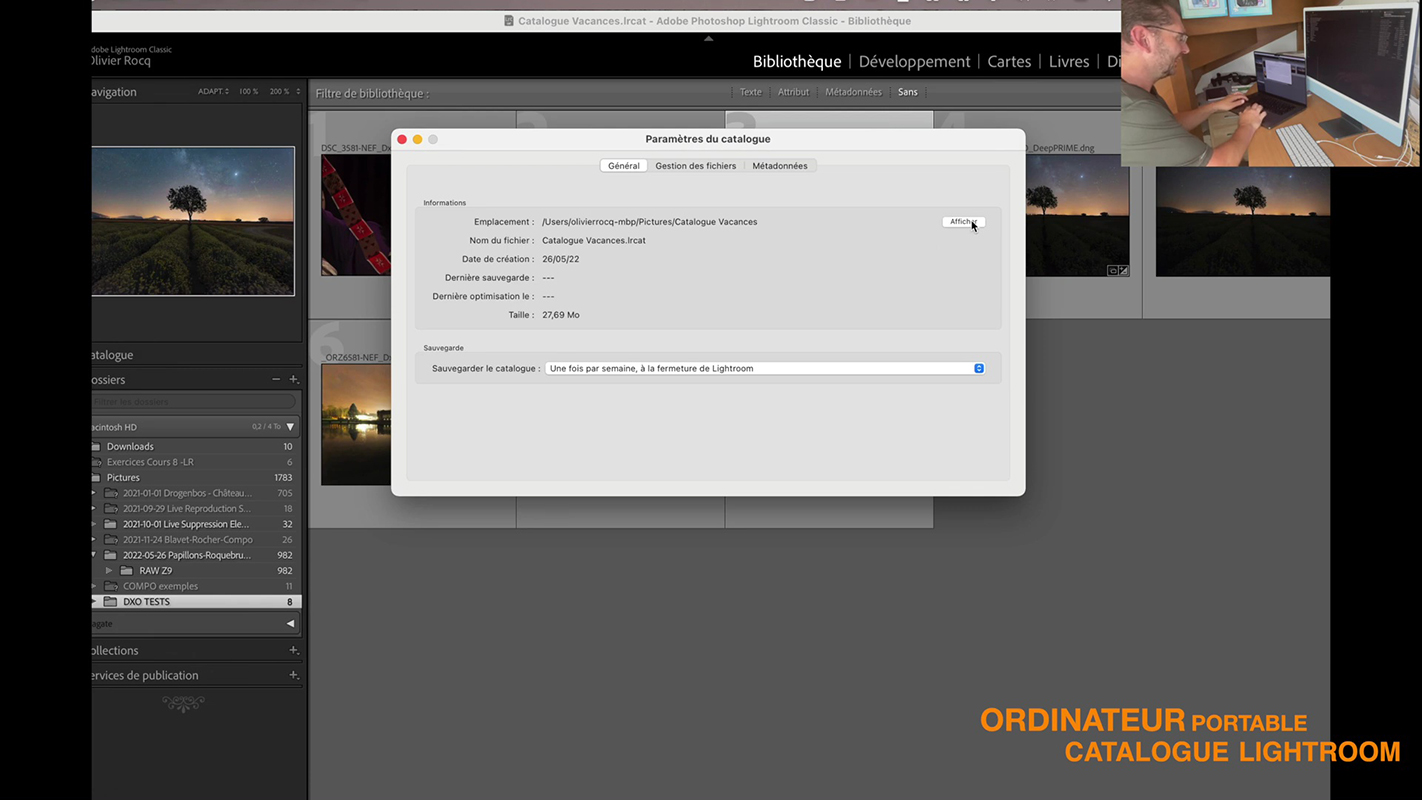Expand the RAW Z9 subfolder arrow
1422x800 pixels.
(x=109, y=571)
